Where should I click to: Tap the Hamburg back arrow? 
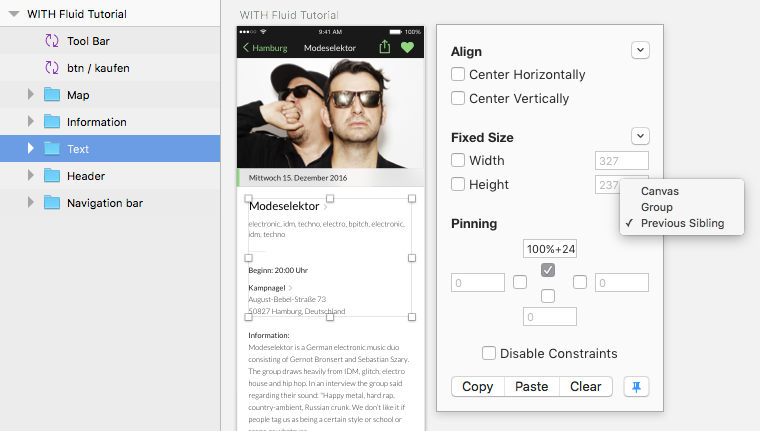click(246, 48)
